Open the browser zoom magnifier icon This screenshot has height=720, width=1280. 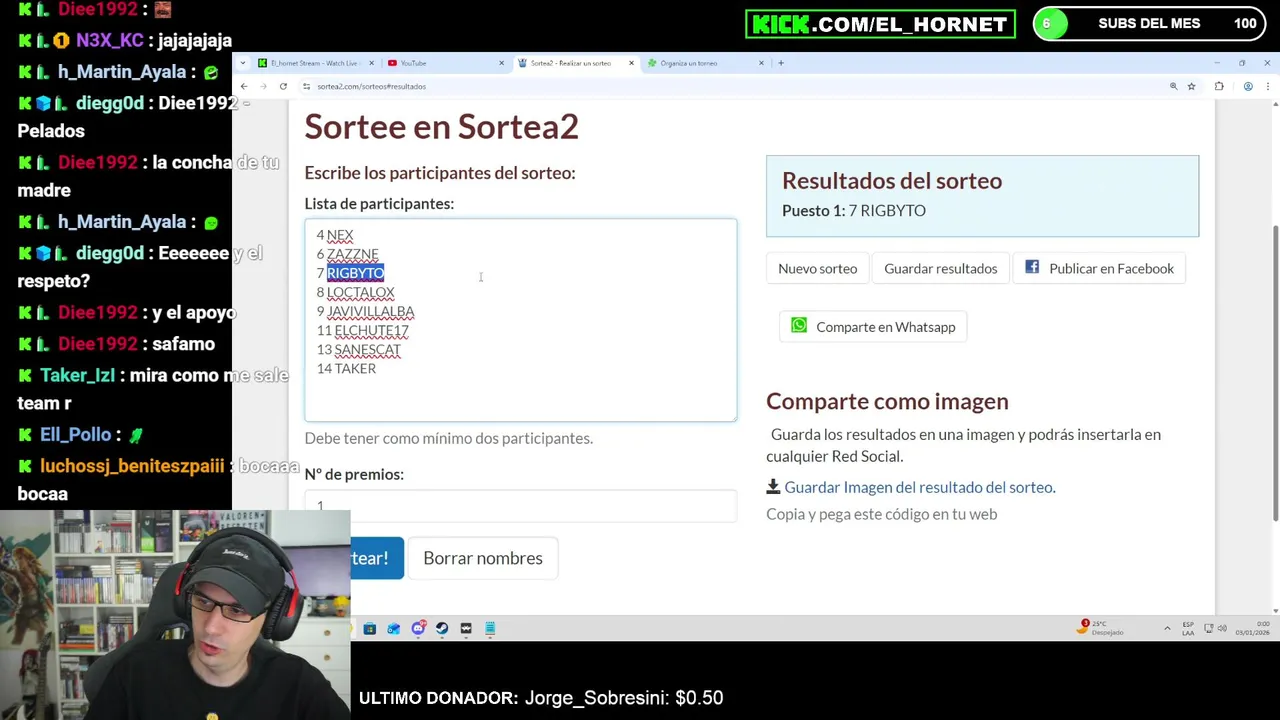click(x=1173, y=87)
